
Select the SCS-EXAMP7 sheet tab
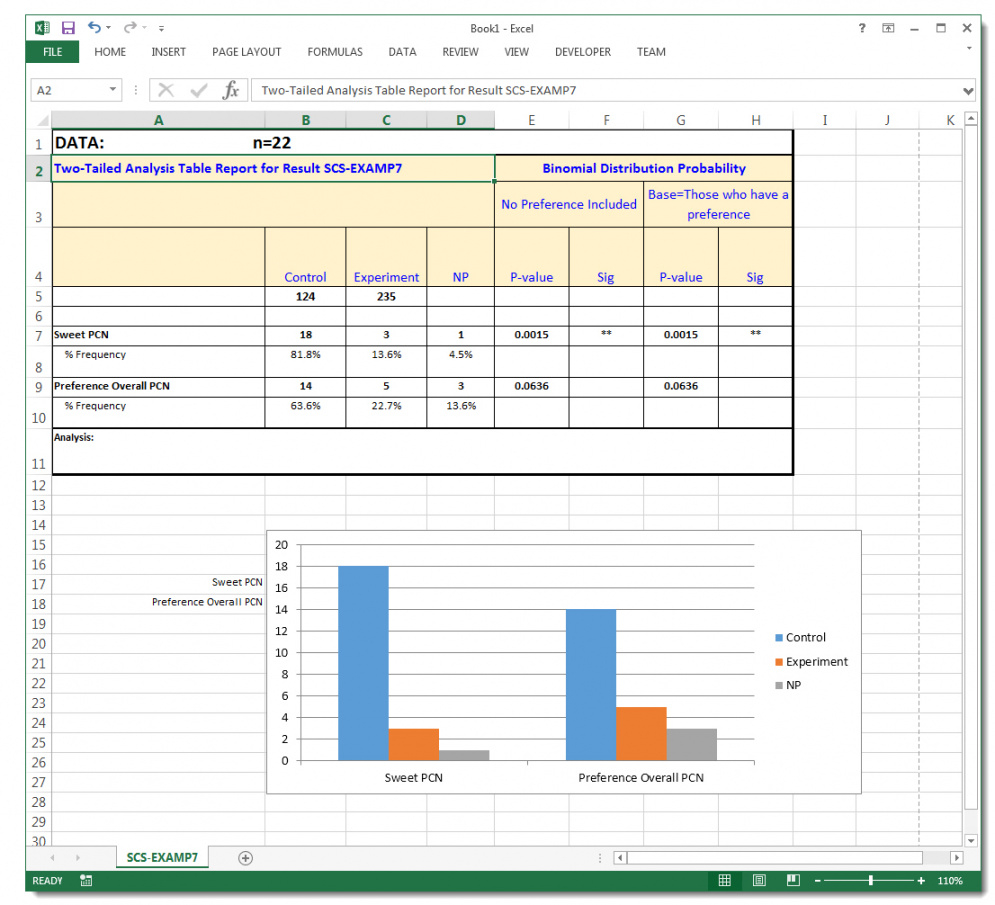[x=161, y=858]
